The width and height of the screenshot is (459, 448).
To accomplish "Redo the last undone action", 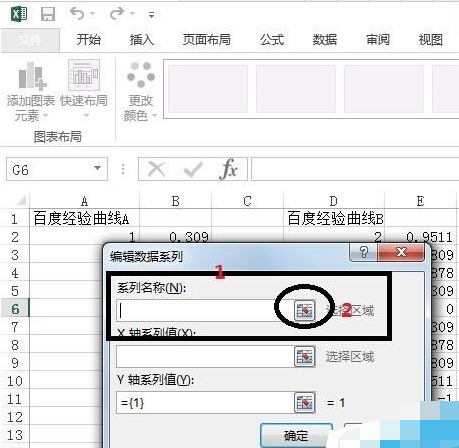I will [117, 14].
